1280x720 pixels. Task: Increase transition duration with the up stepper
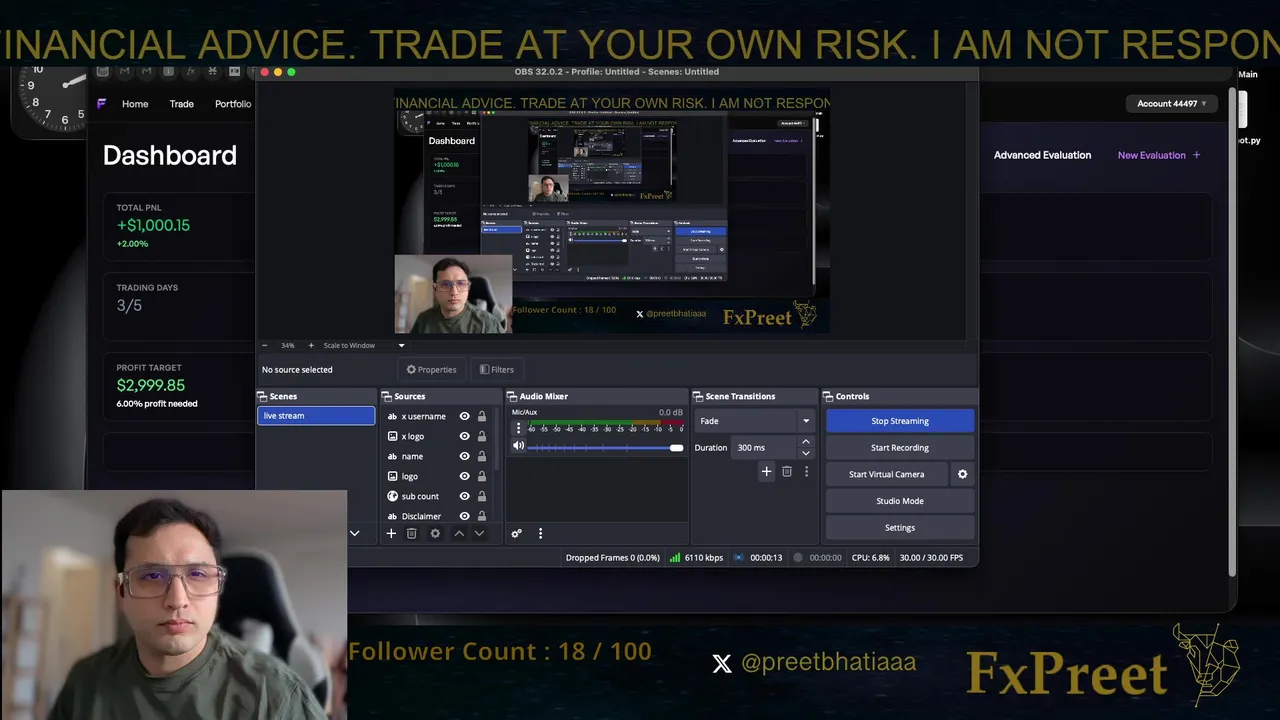pyautogui.click(x=806, y=442)
